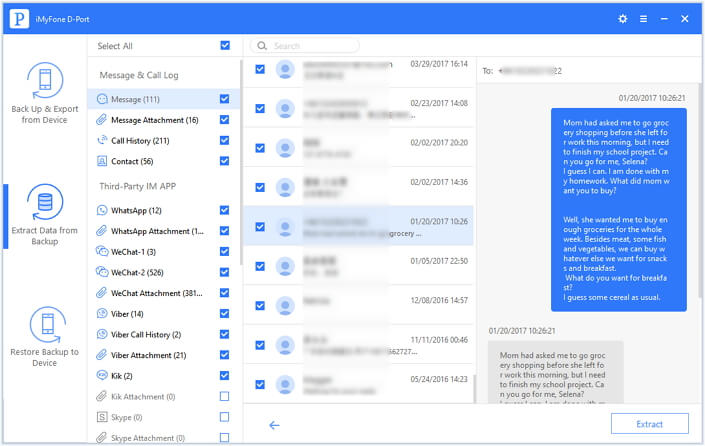The width and height of the screenshot is (705, 446).
Task: Click the Viber Call History icon
Action: click(102, 334)
